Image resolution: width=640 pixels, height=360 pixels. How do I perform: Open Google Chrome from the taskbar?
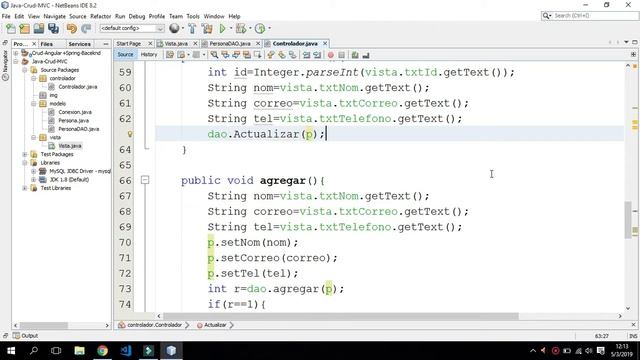[102, 350]
